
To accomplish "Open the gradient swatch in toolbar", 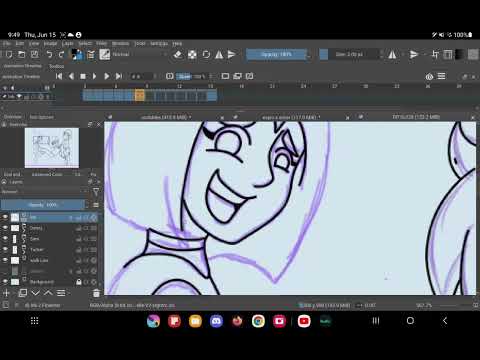I will (x=460, y=54).
